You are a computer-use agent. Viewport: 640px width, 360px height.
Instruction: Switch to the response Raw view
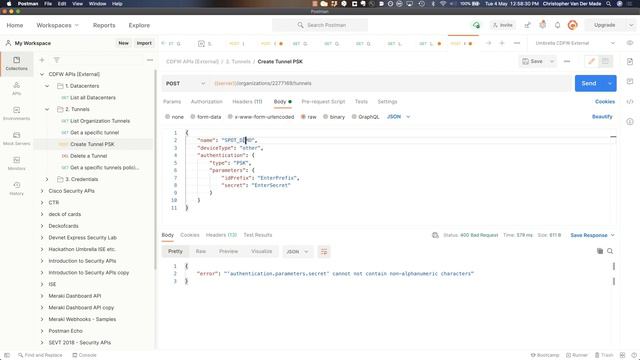point(200,251)
